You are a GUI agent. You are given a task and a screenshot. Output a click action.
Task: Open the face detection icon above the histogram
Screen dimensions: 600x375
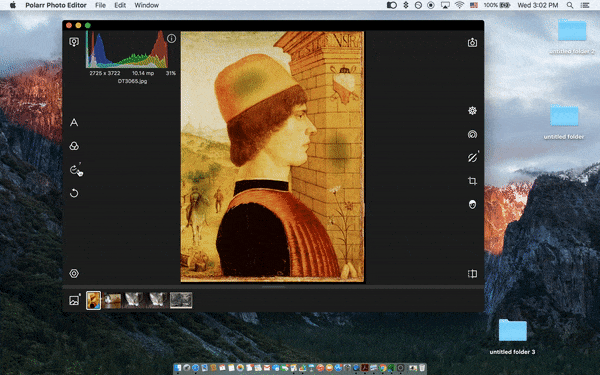click(74, 41)
